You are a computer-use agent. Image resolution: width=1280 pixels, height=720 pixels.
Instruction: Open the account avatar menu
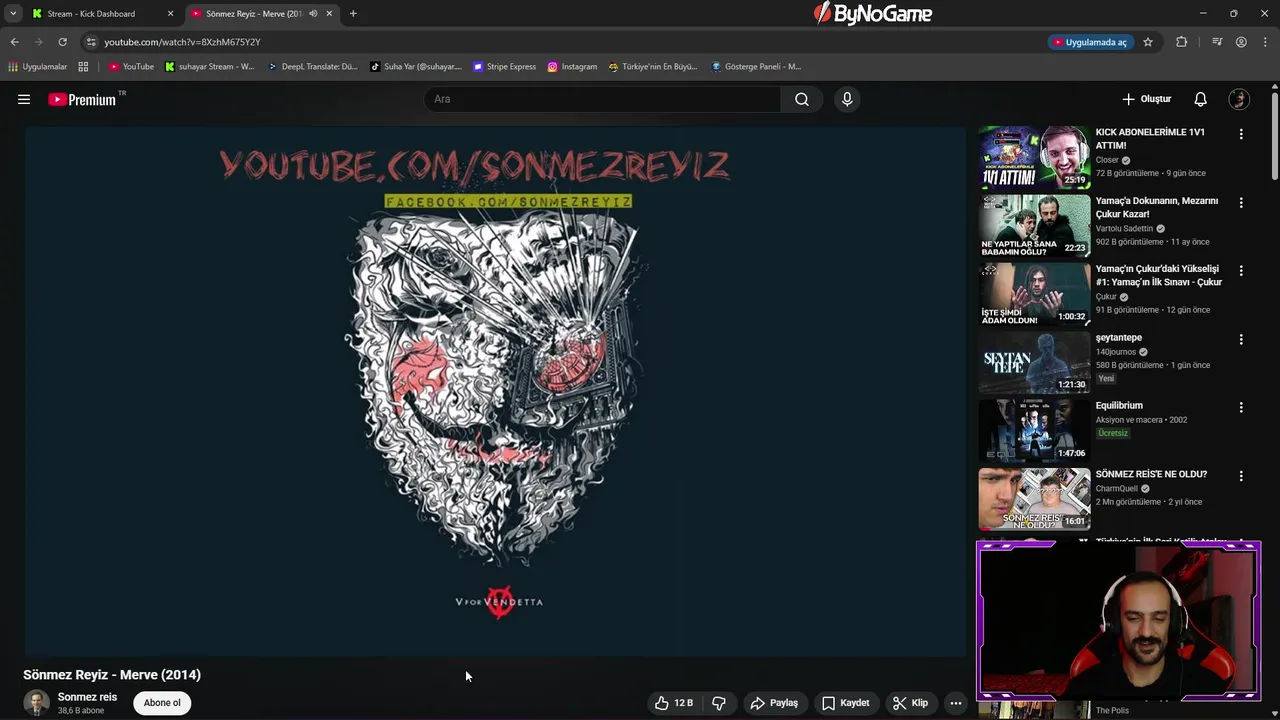pyautogui.click(x=1239, y=99)
